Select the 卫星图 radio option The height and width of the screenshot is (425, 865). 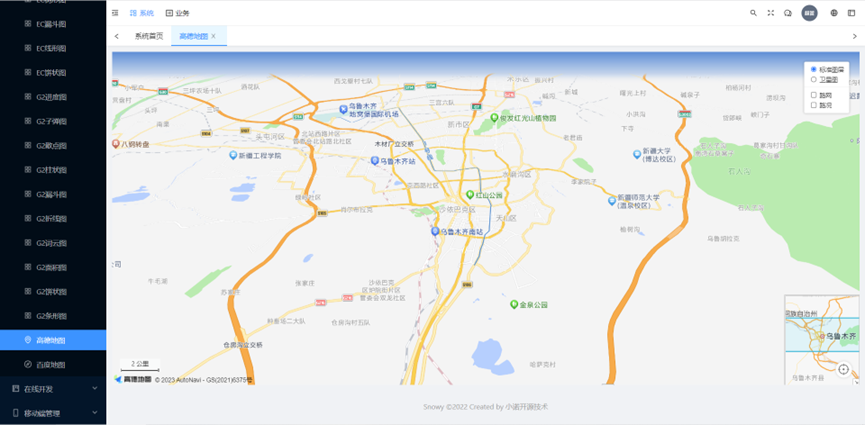[x=814, y=79]
